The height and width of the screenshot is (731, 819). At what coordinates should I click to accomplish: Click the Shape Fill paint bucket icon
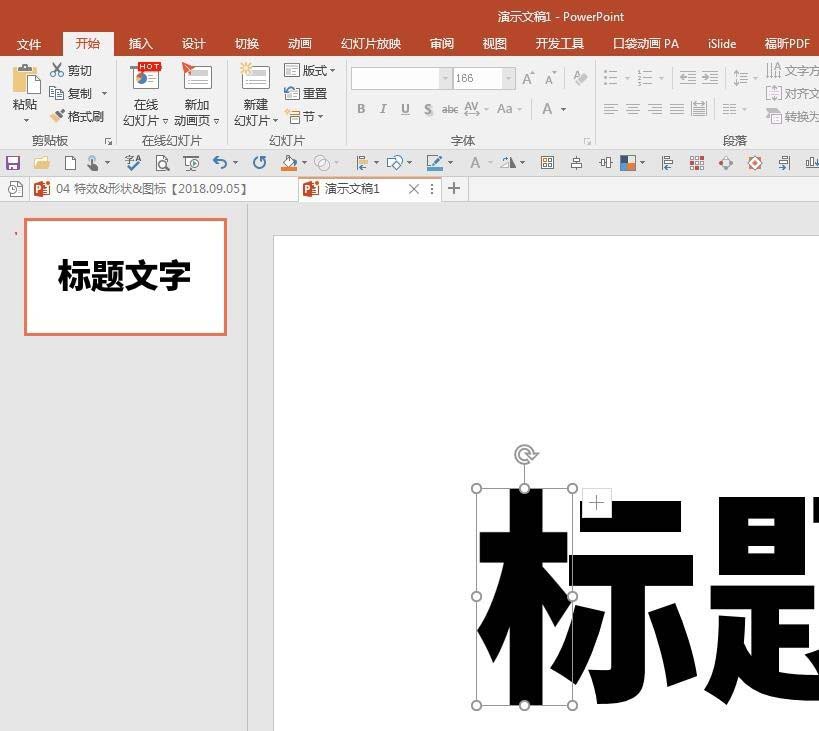click(289, 163)
